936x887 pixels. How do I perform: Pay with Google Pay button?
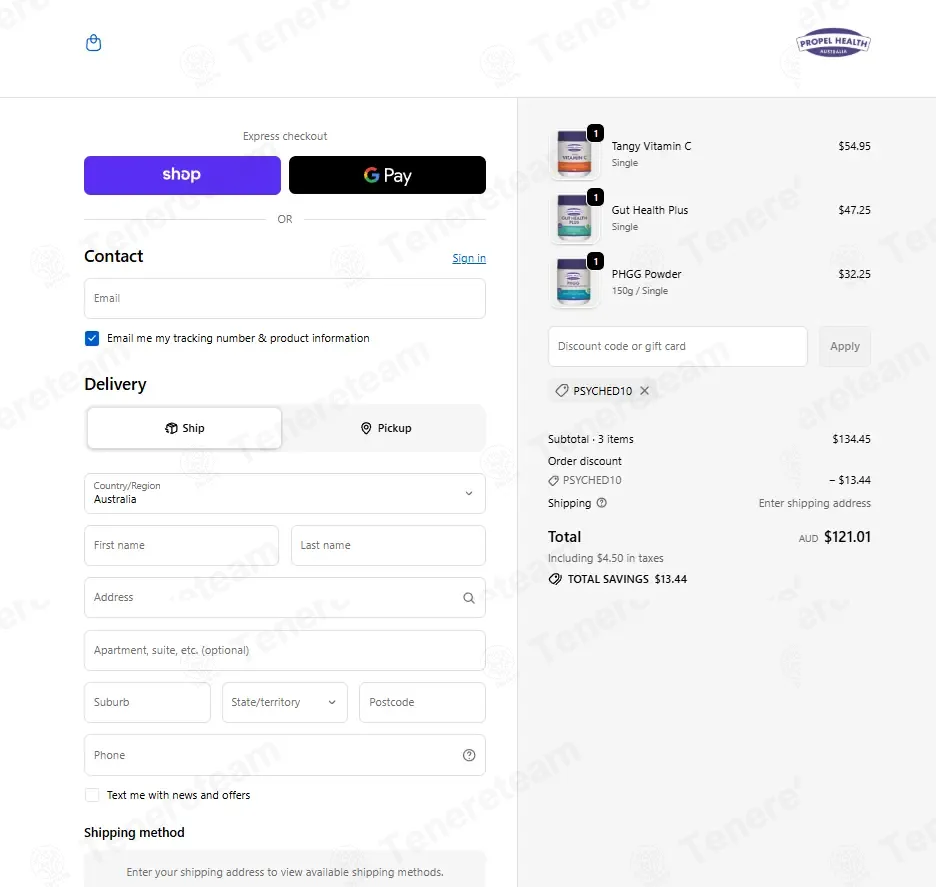tap(387, 175)
